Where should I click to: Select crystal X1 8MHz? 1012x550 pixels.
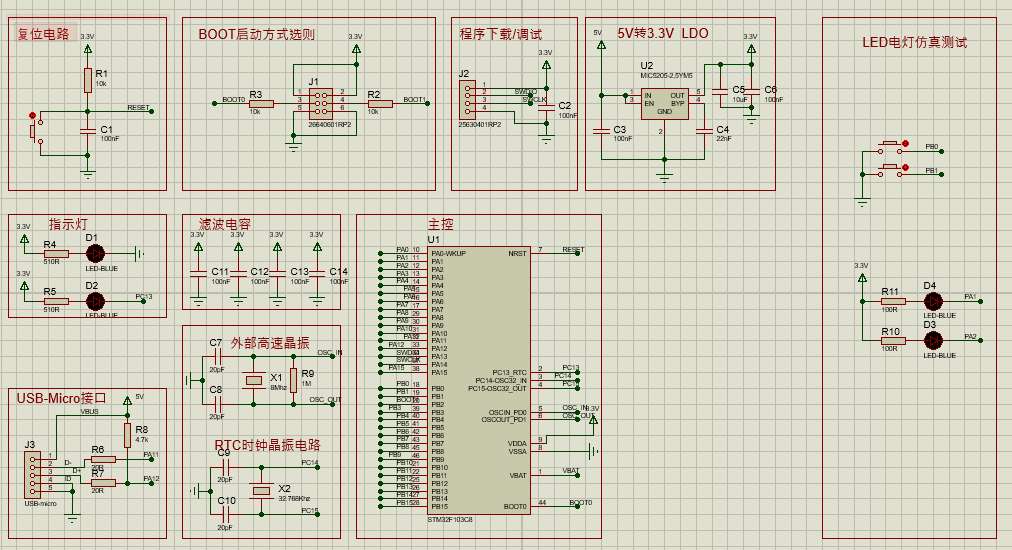(254, 380)
